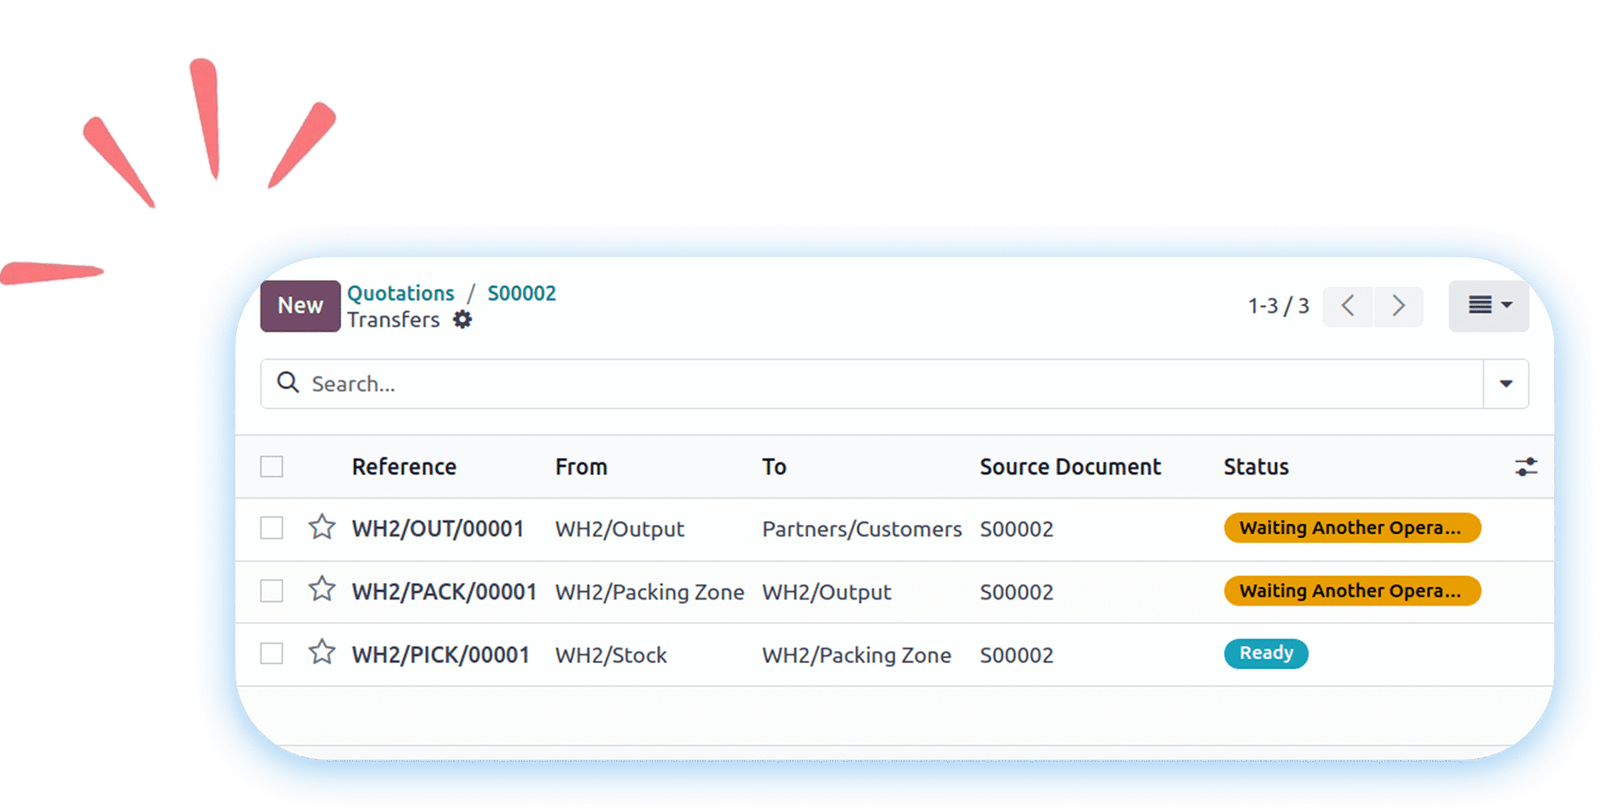This screenshot has width=1600, height=812.
Task: Sort by the Reference column header
Action: tap(404, 467)
